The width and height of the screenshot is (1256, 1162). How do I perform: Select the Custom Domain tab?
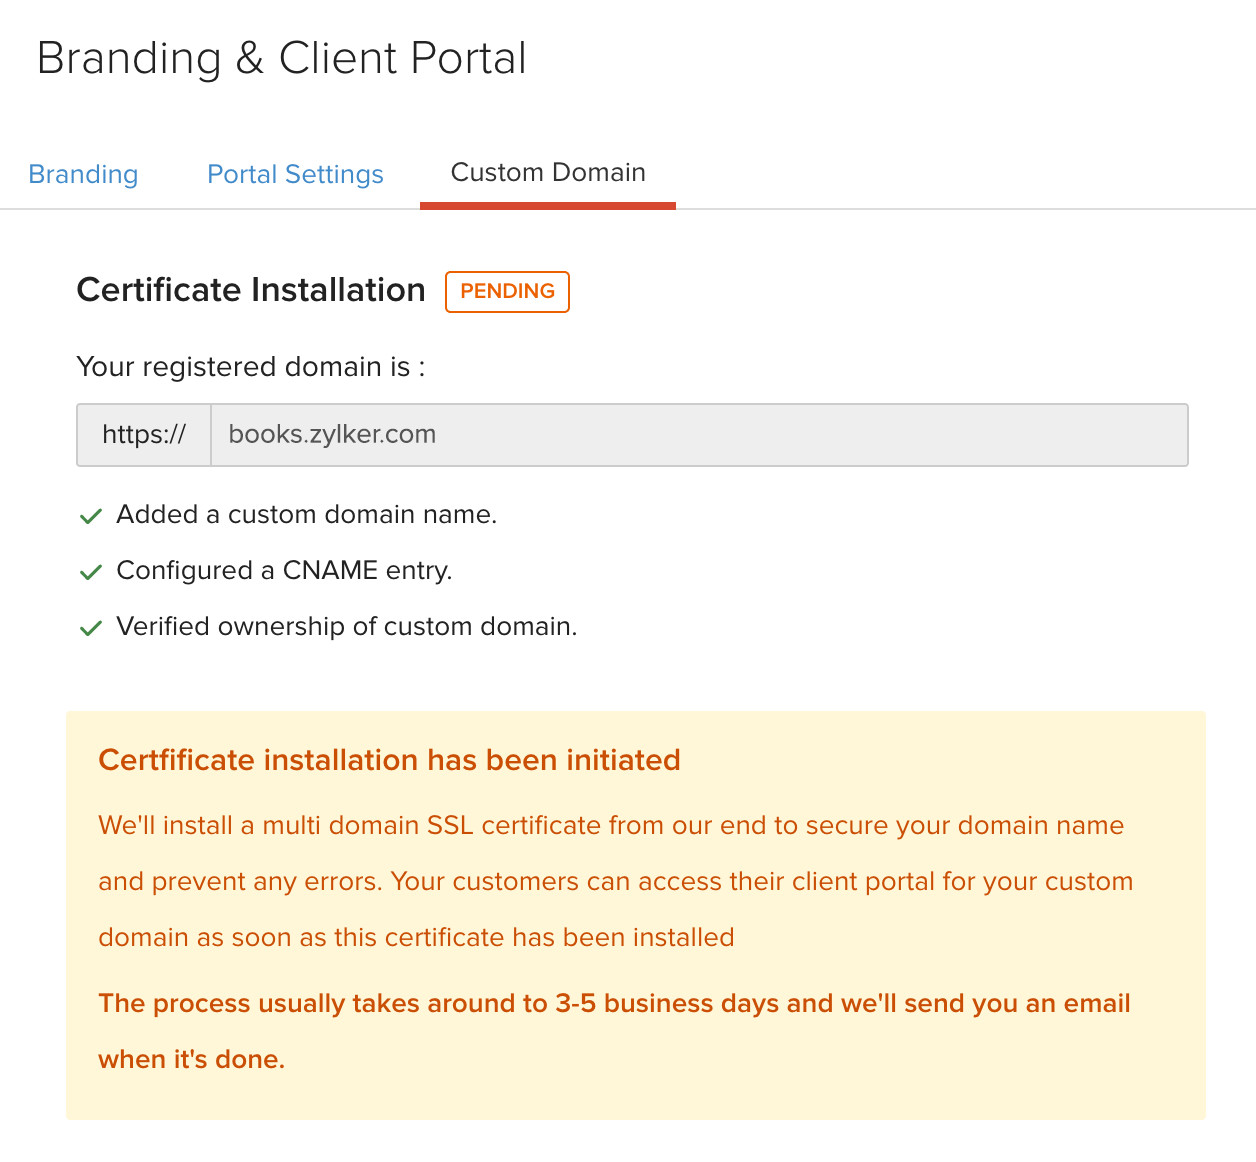(547, 172)
